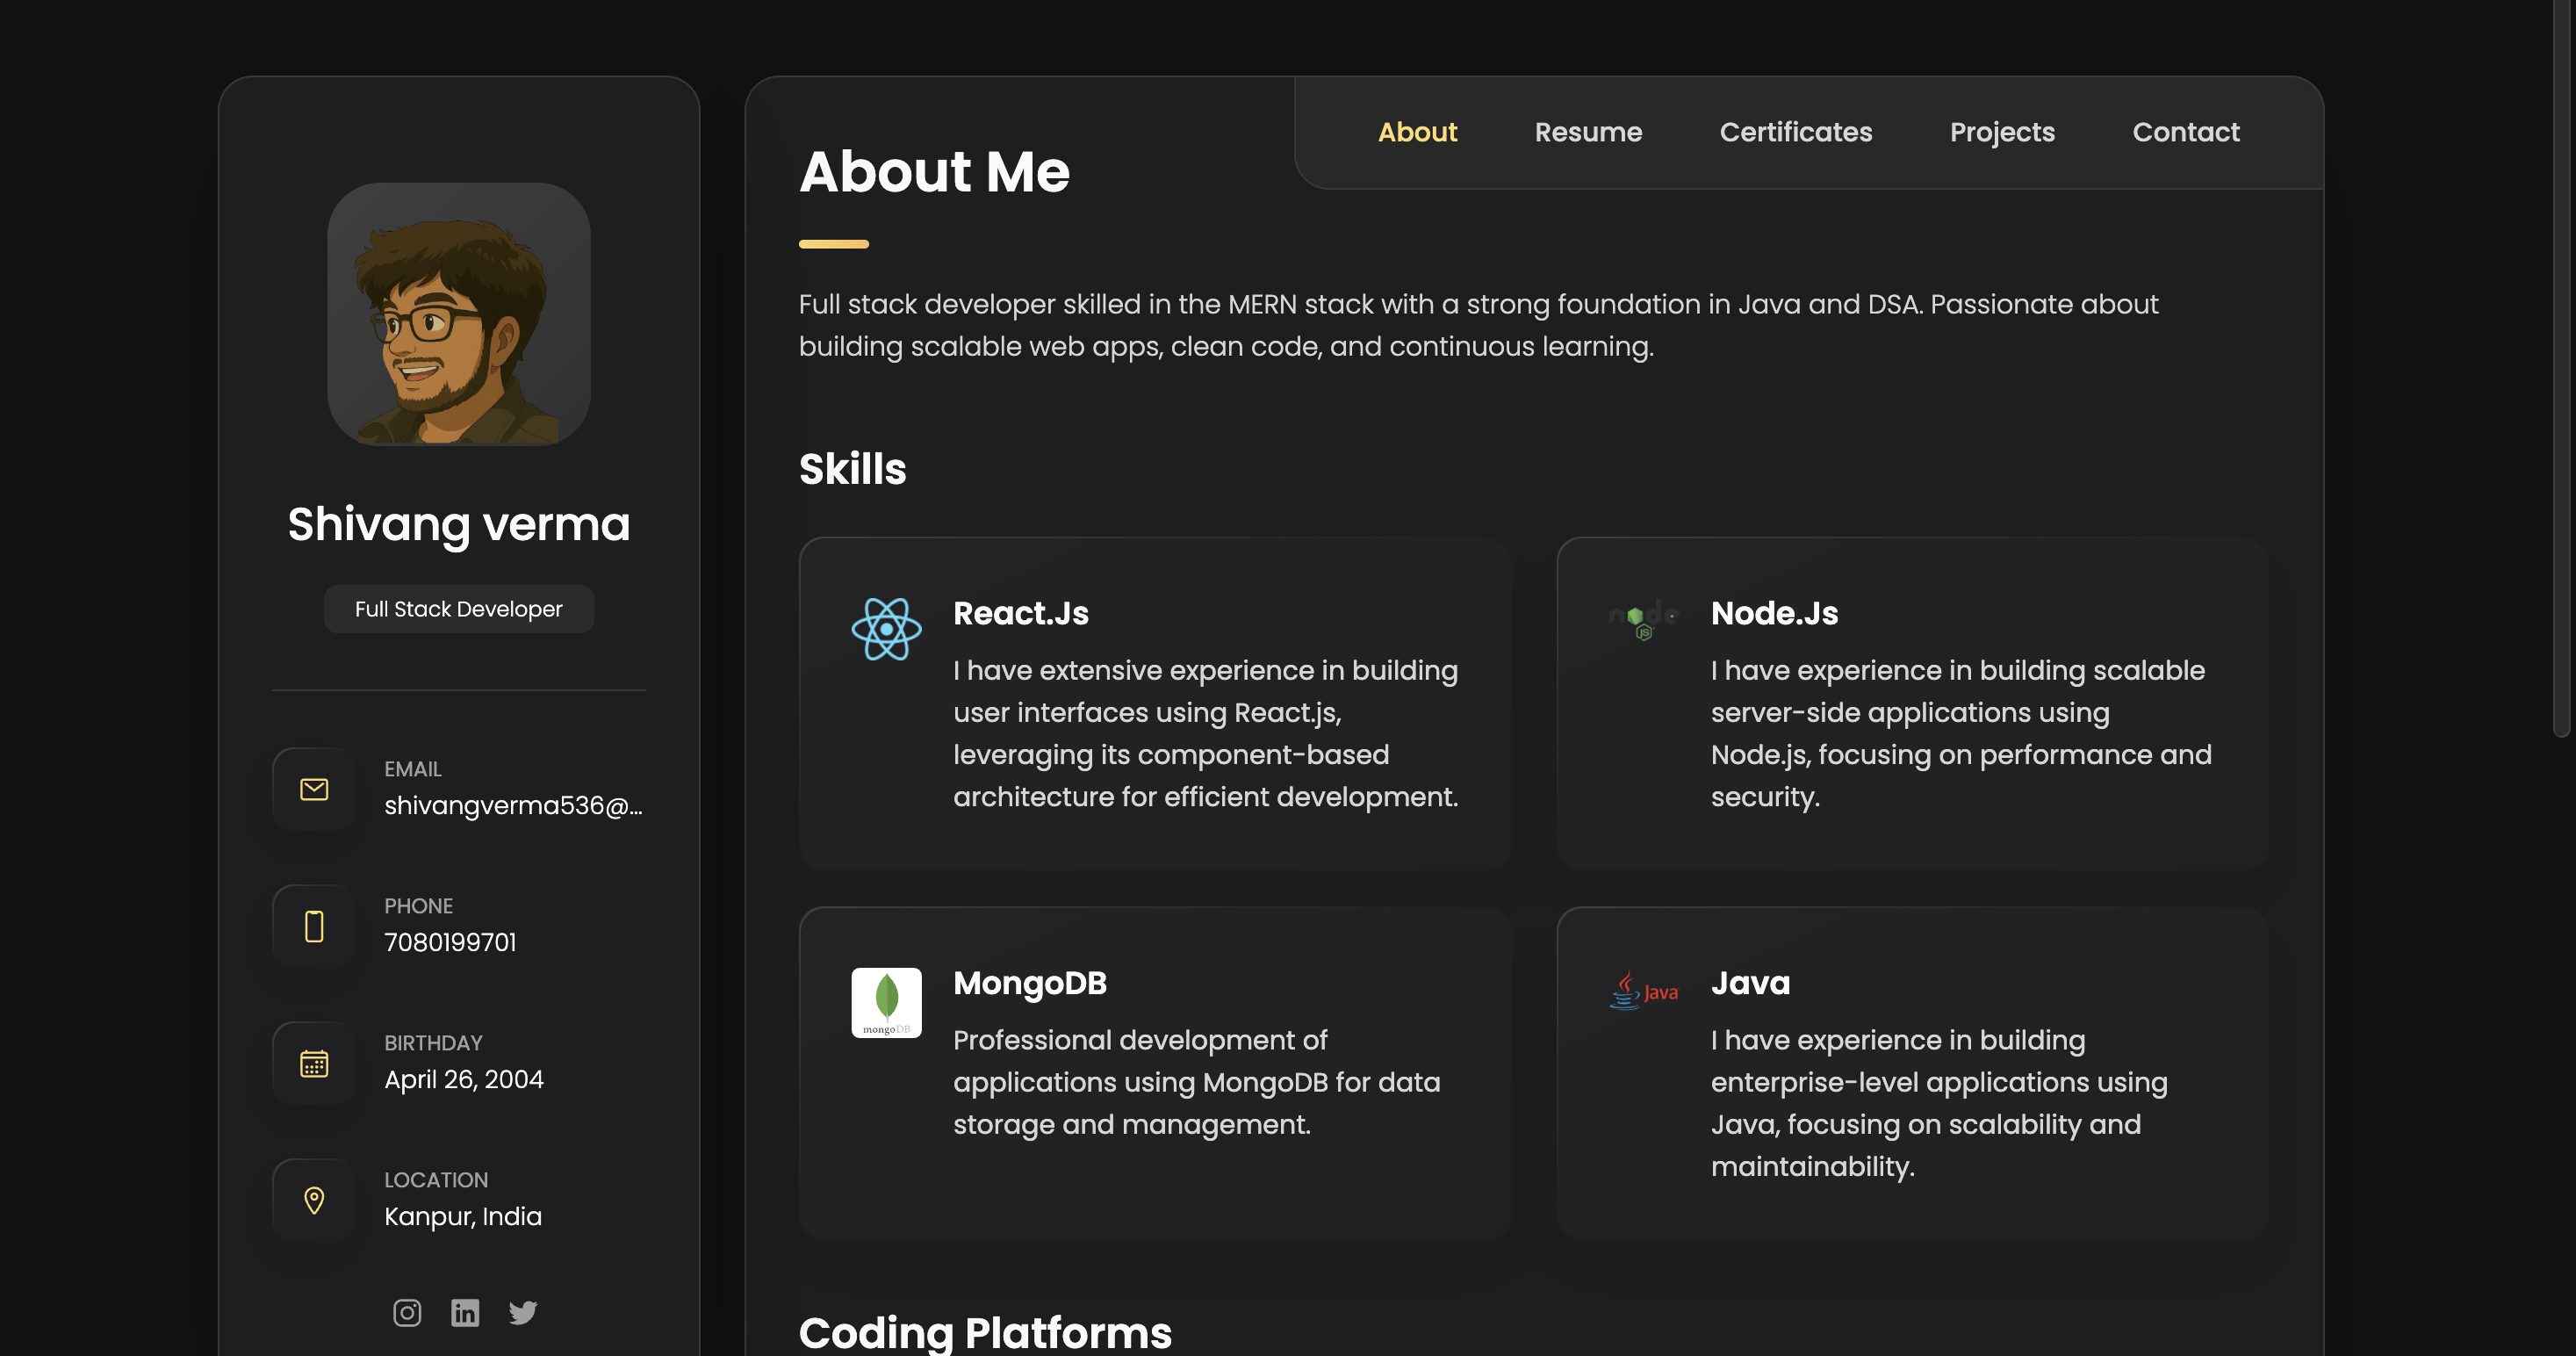Click the Skills section heading
Screen dimensions: 2576x1356
[852, 469]
